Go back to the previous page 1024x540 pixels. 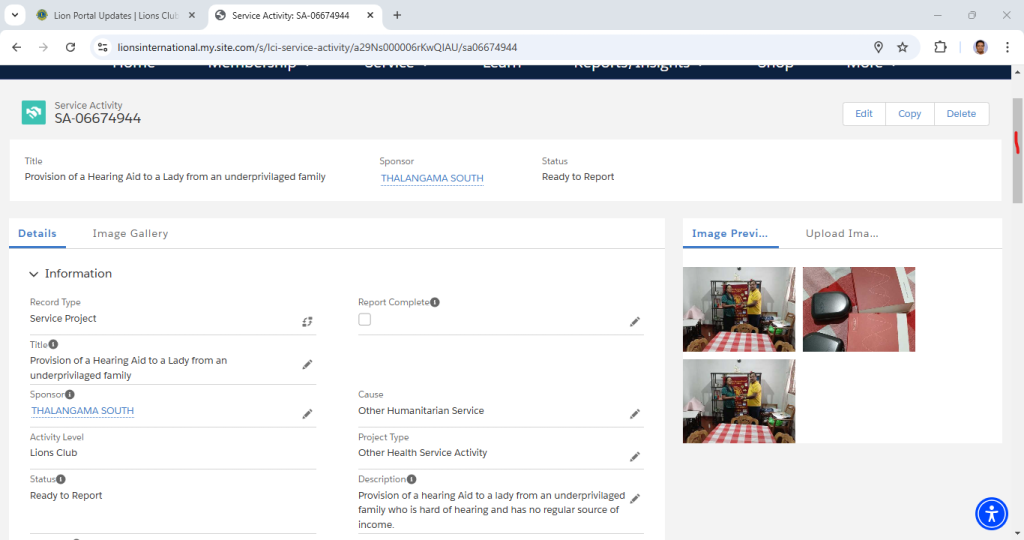(17, 47)
